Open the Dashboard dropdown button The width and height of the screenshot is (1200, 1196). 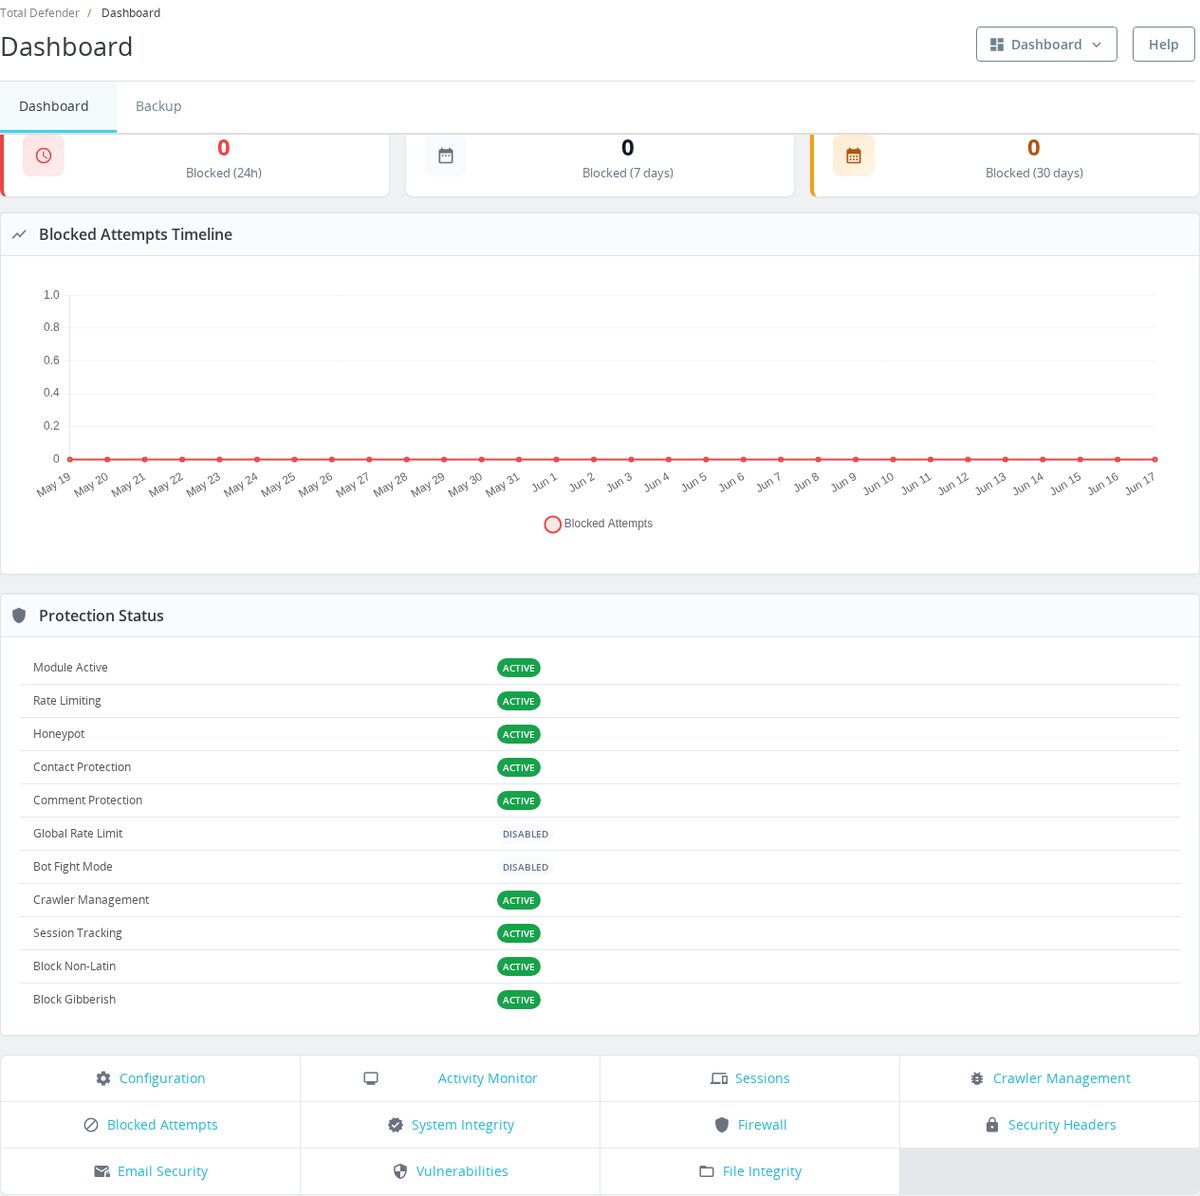pyautogui.click(x=1046, y=44)
